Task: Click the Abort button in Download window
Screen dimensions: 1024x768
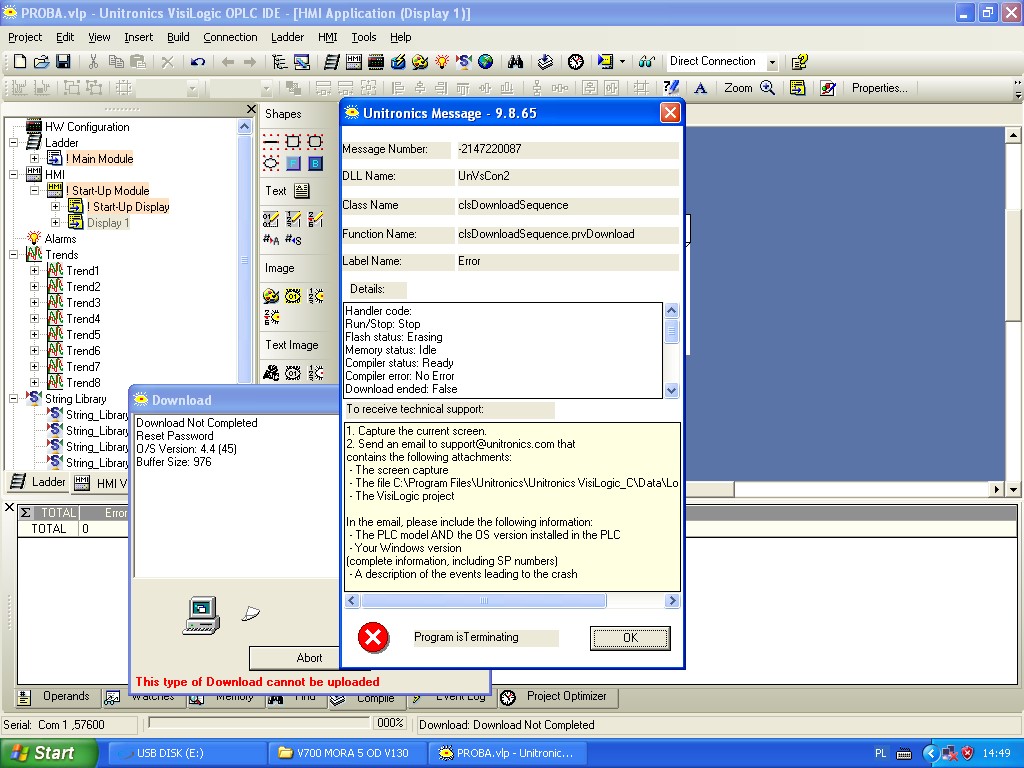Action: [309, 658]
